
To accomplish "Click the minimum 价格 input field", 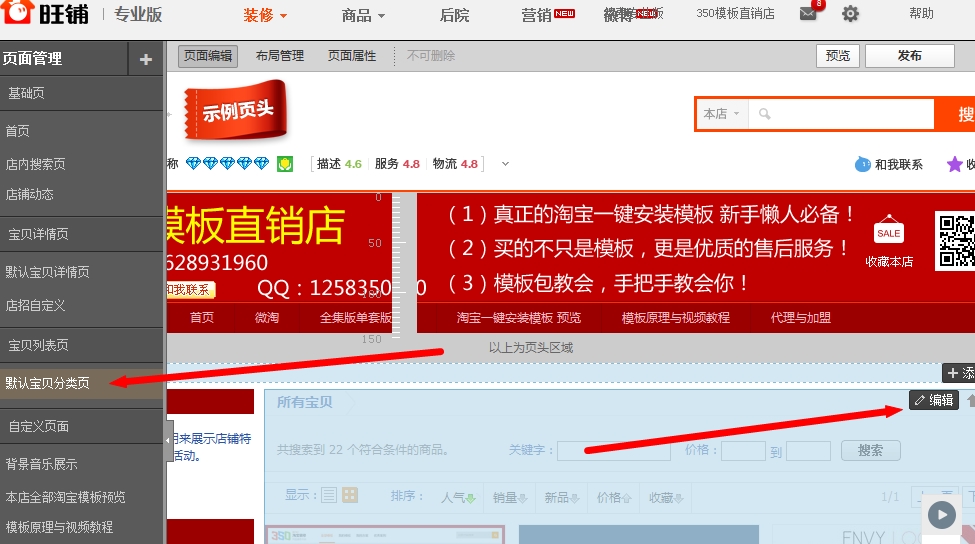I will pos(743,451).
